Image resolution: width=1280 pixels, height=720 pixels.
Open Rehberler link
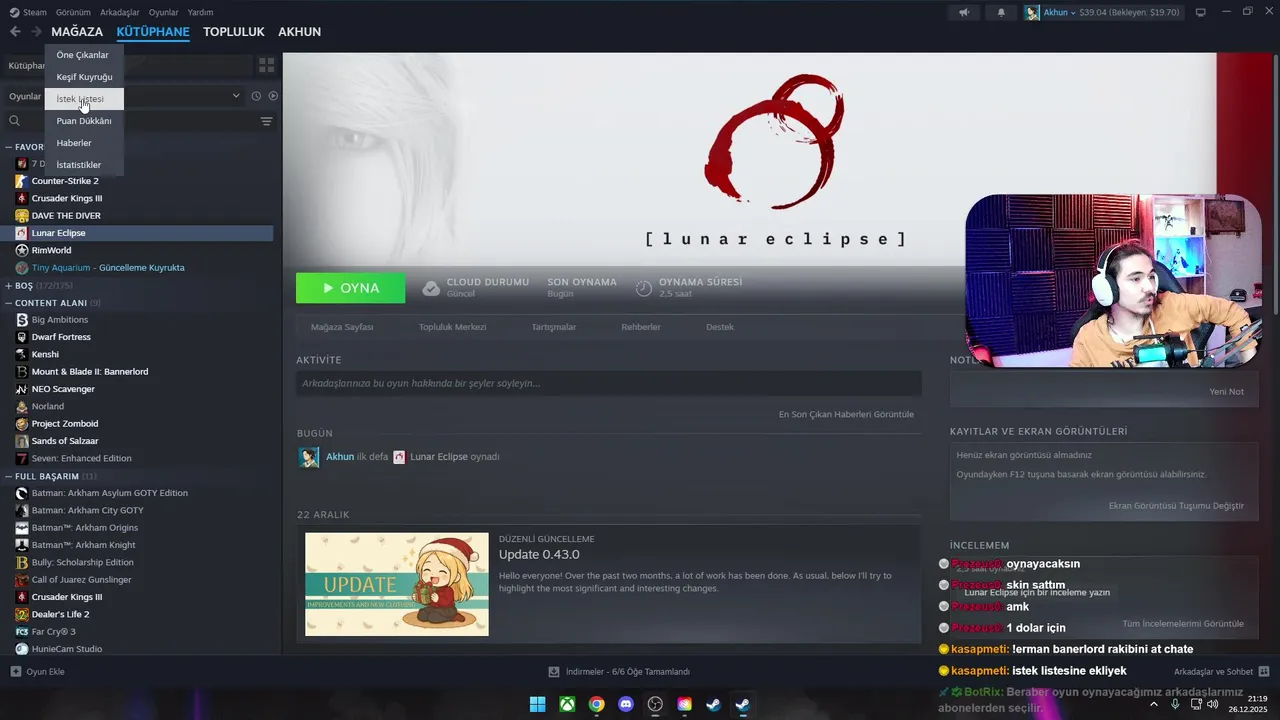[641, 327]
